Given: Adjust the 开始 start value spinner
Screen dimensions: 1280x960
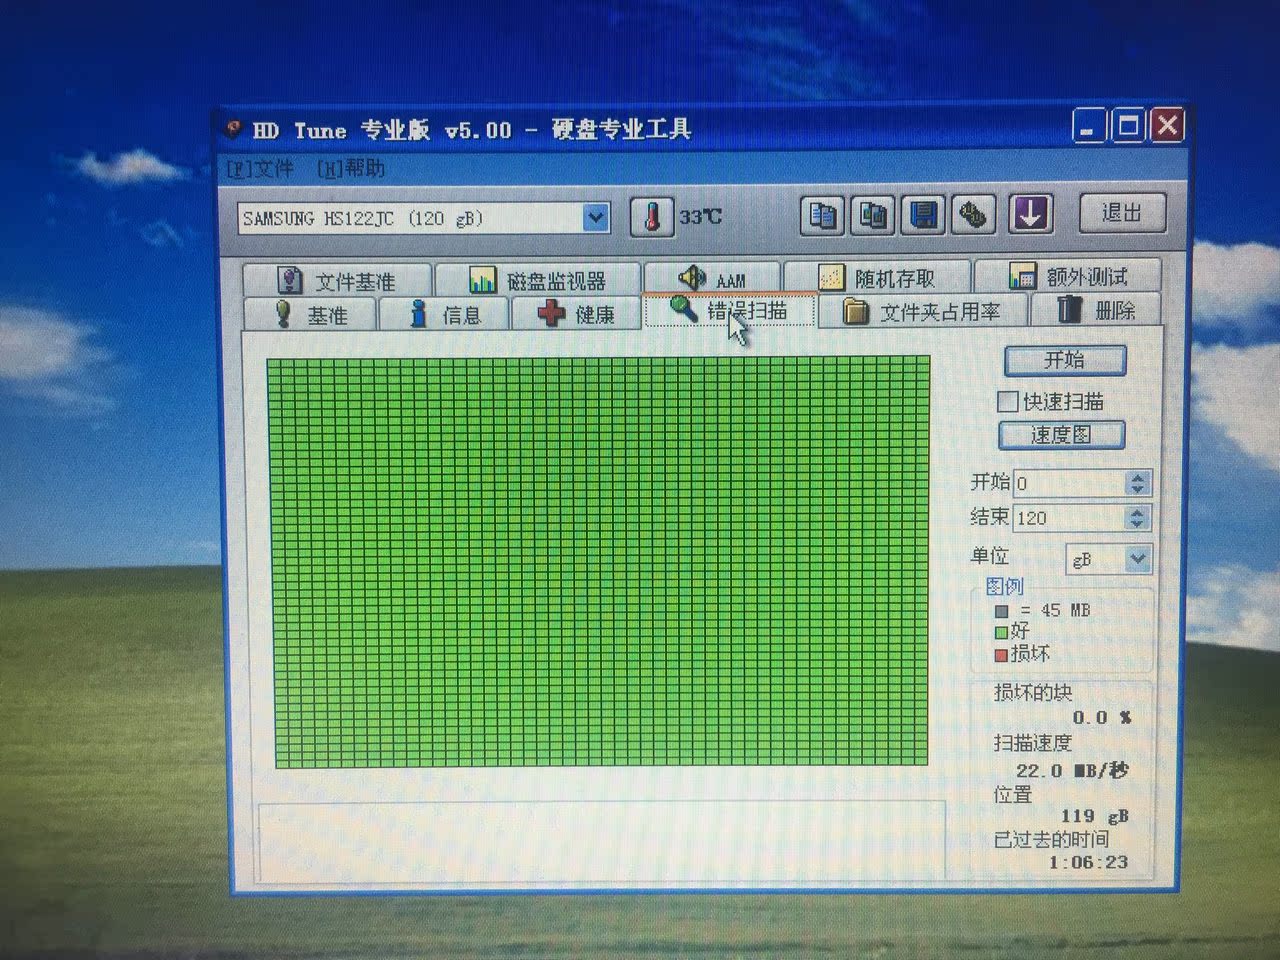Looking at the screenshot, I should [1137, 483].
